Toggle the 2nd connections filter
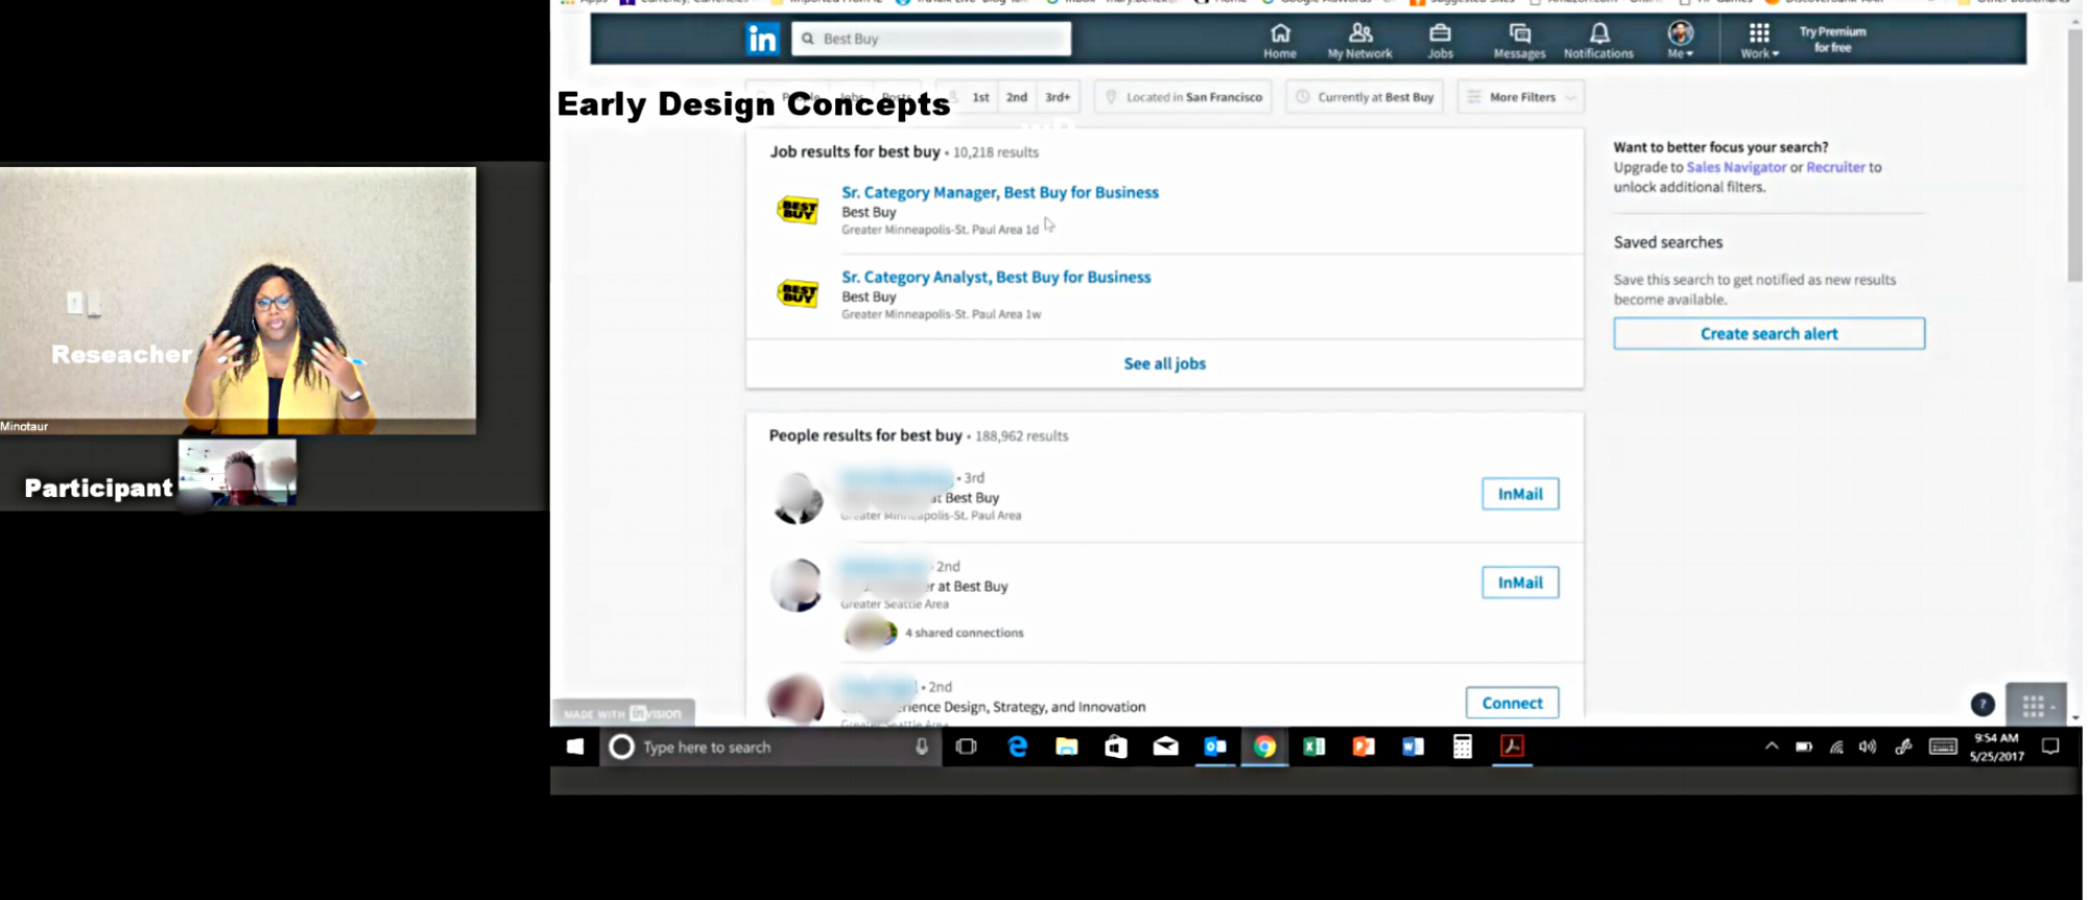This screenshot has width=2088, height=900. click(1017, 97)
